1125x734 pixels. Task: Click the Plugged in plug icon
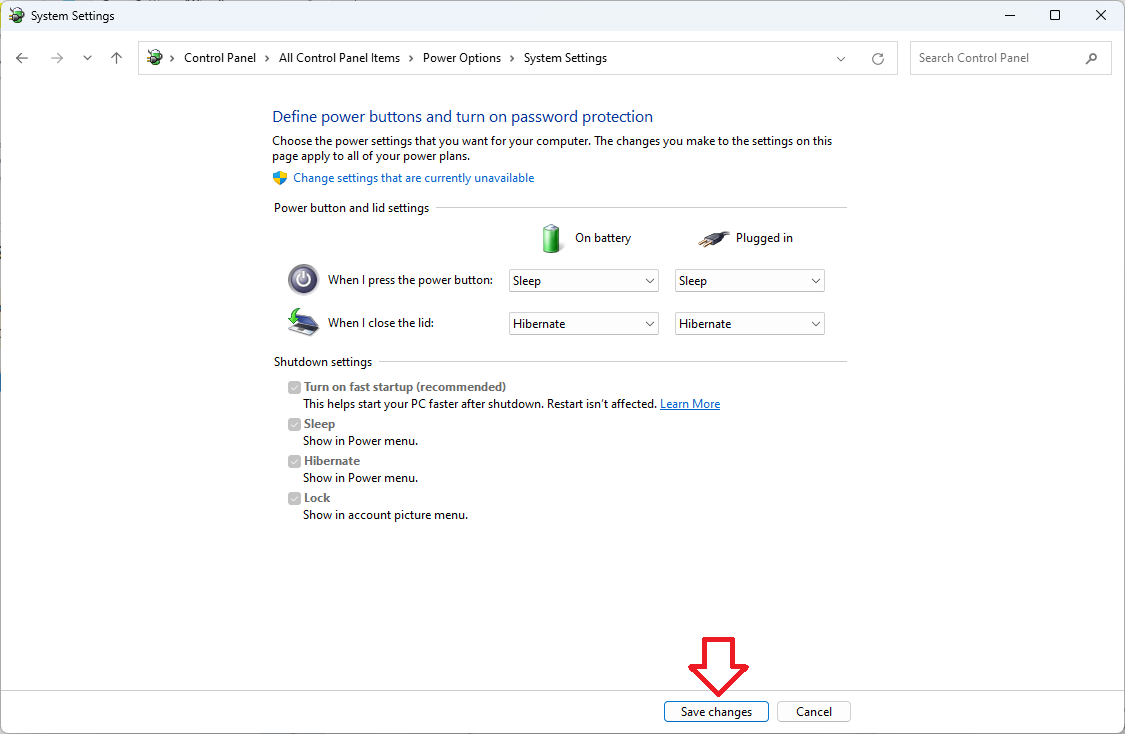pos(713,238)
